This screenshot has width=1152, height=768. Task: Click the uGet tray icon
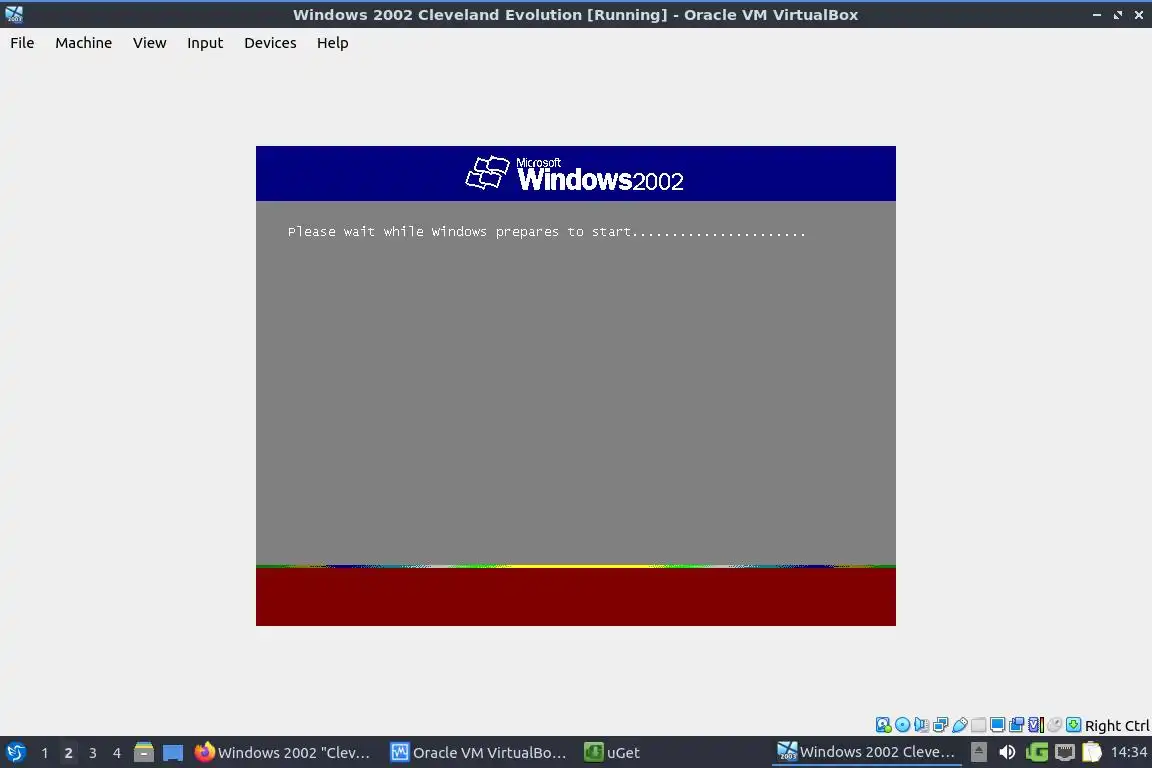tap(1037, 752)
